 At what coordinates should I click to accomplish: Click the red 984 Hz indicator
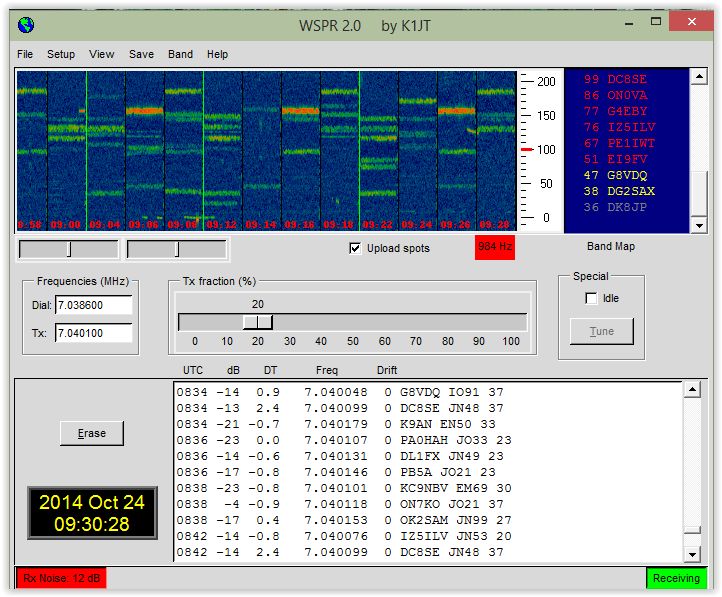(x=495, y=247)
